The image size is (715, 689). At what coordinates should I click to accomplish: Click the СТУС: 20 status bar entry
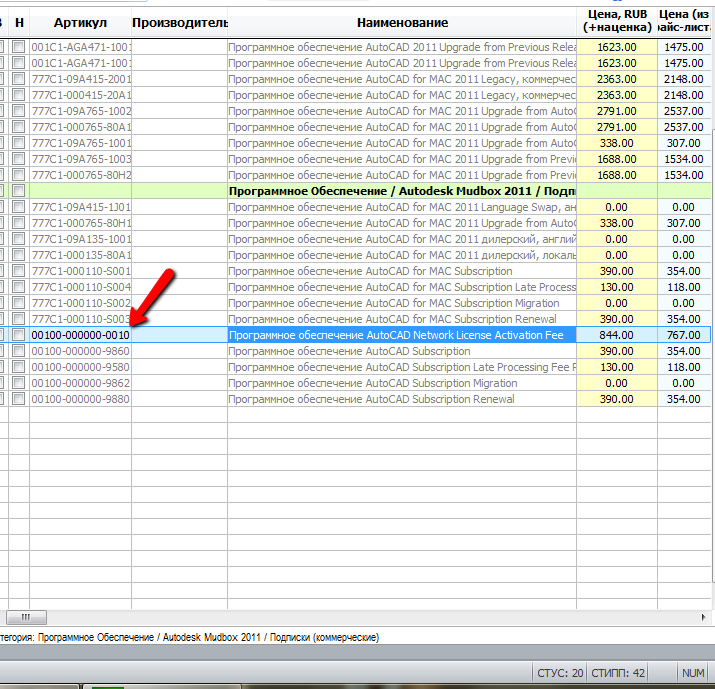point(560,673)
